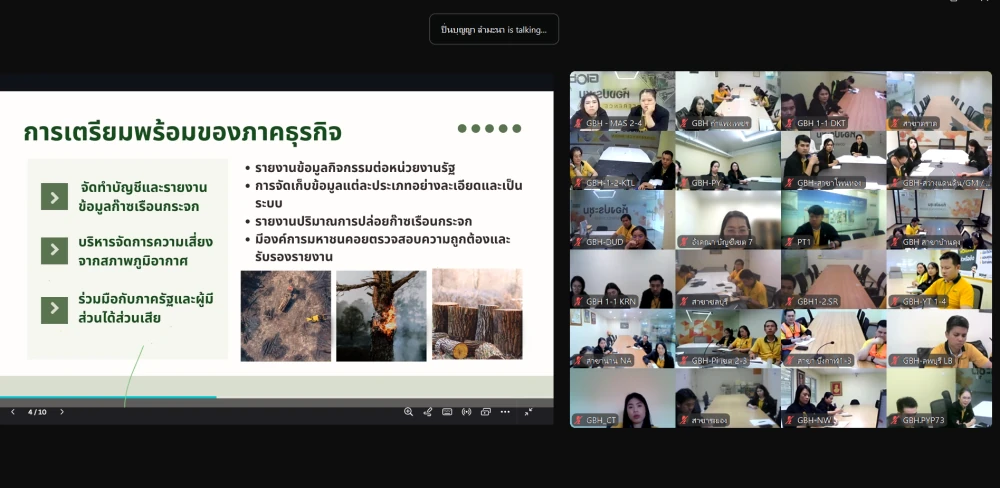Click the green chevron beside 'ร่วมมือกับภาครัฐ'
This screenshot has width=1000, height=488.
point(54,310)
